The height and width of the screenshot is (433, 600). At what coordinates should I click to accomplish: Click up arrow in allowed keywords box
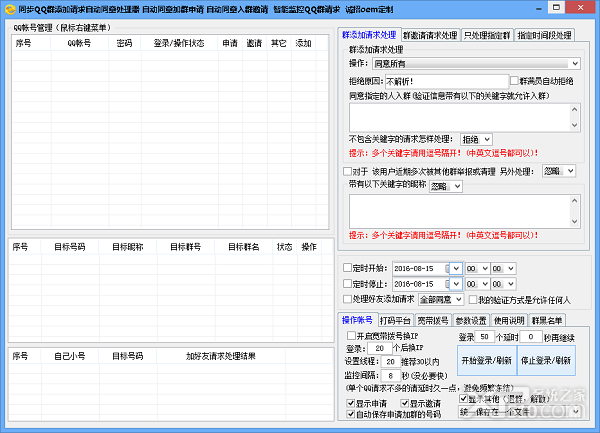574,109
